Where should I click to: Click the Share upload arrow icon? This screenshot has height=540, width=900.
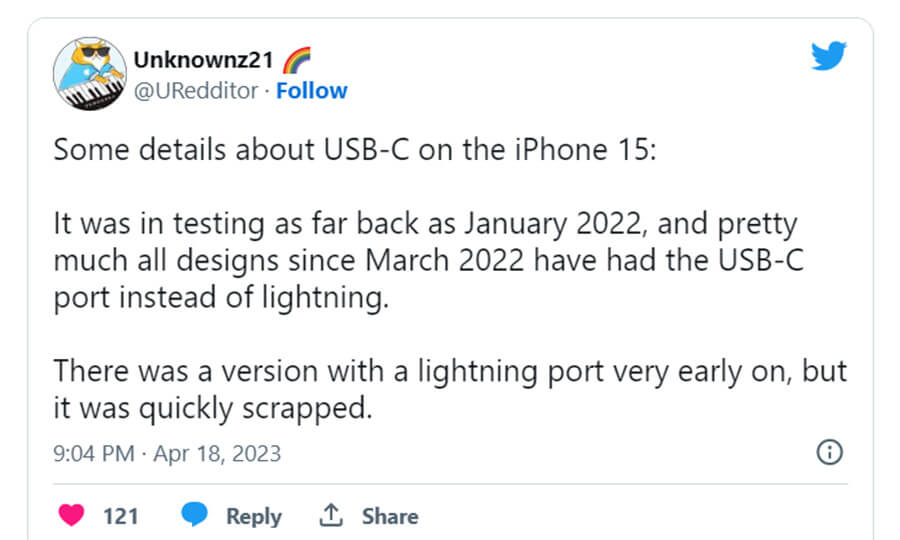[331, 516]
